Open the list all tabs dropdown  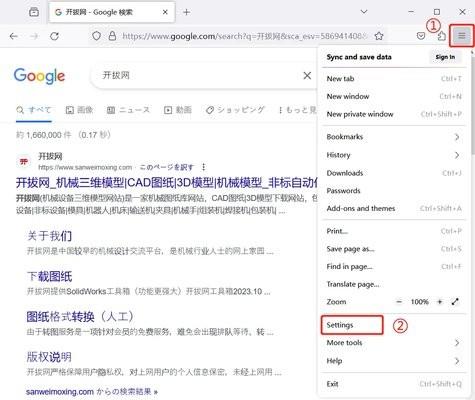(364, 12)
